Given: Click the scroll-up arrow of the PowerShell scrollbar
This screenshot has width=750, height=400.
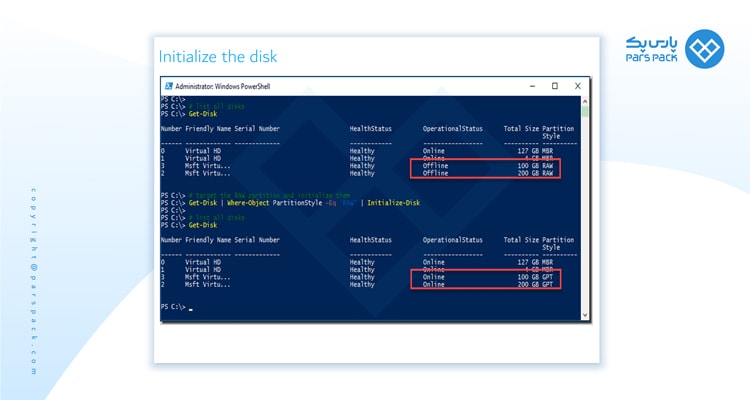Looking at the screenshot, I should pyautogui.click(x=585, y=101).
